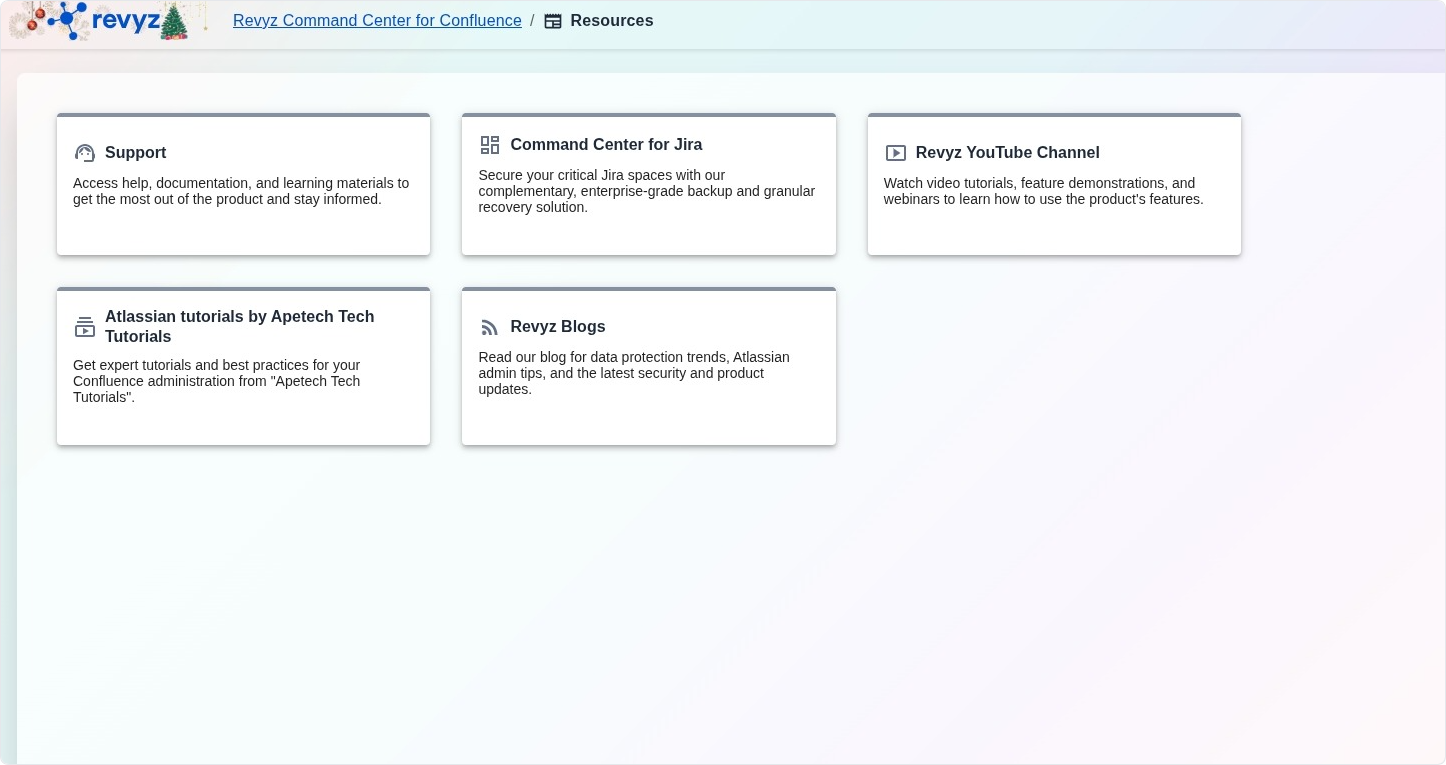Click the Confluence administration tutorials description

(x=217, y=381)
